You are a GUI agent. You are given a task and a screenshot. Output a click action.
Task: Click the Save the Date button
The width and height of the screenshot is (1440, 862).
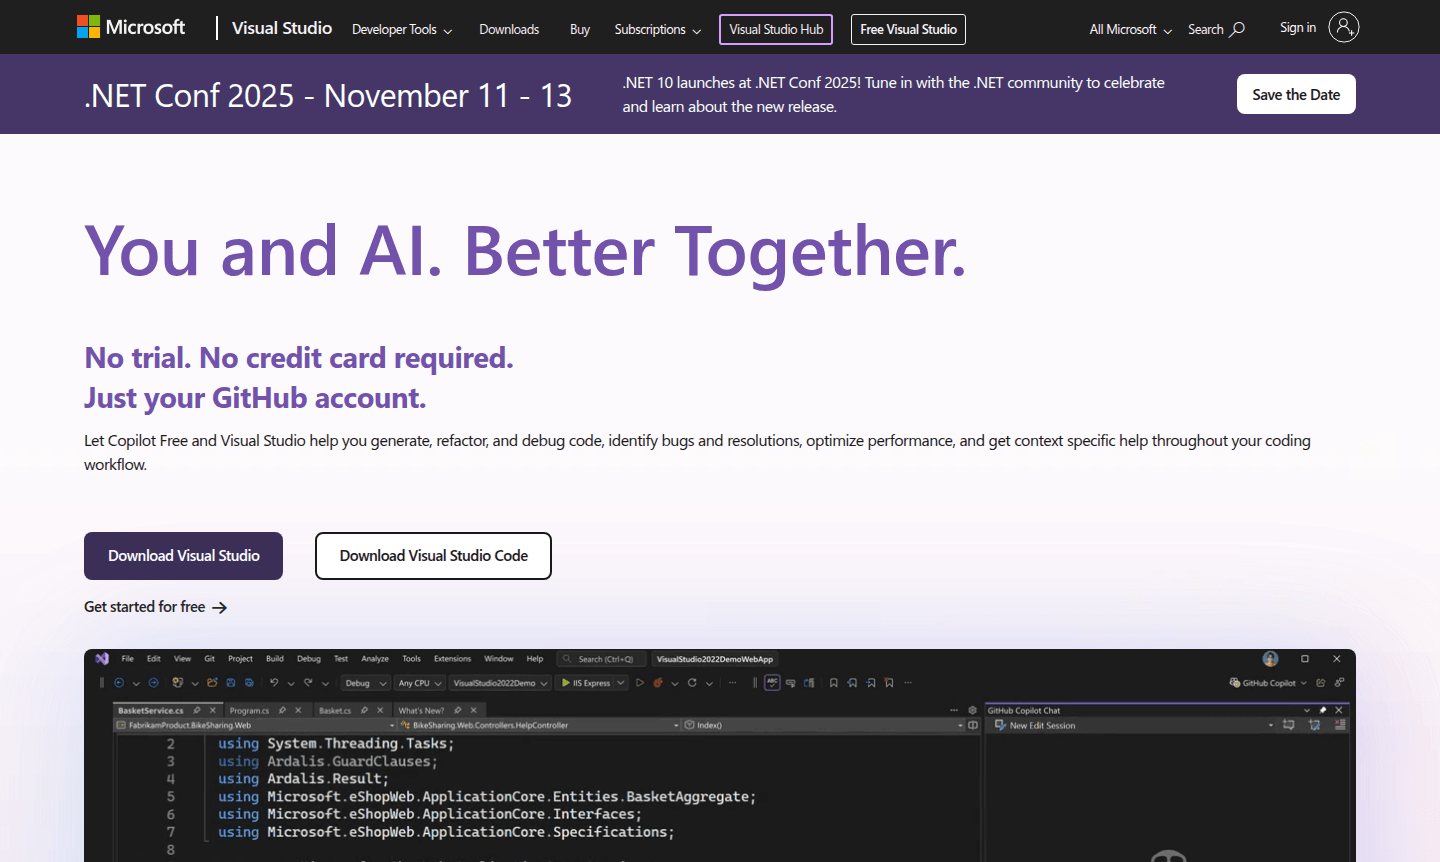[1296, 94]
